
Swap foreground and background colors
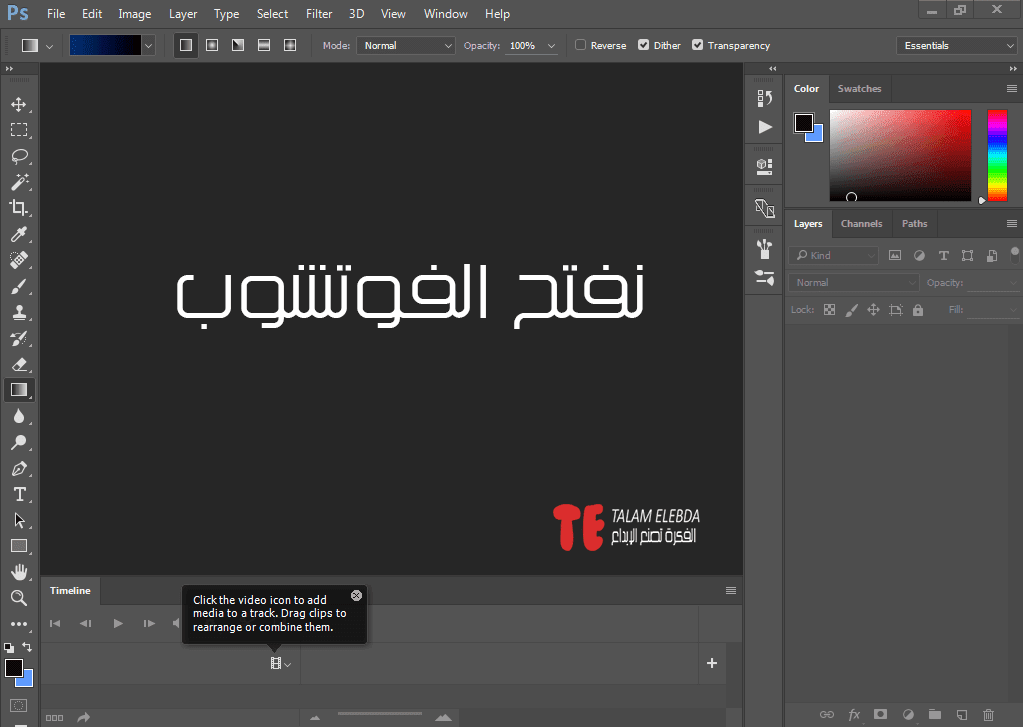(x=27, y=647)
